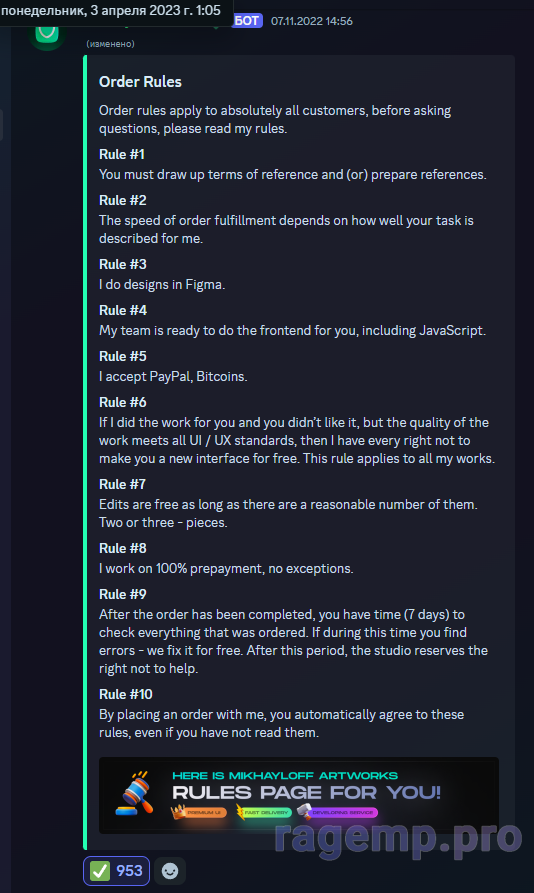Click the (изменено) edited label
The height and width of the screenshot is (893, 534).
(110, 44)
